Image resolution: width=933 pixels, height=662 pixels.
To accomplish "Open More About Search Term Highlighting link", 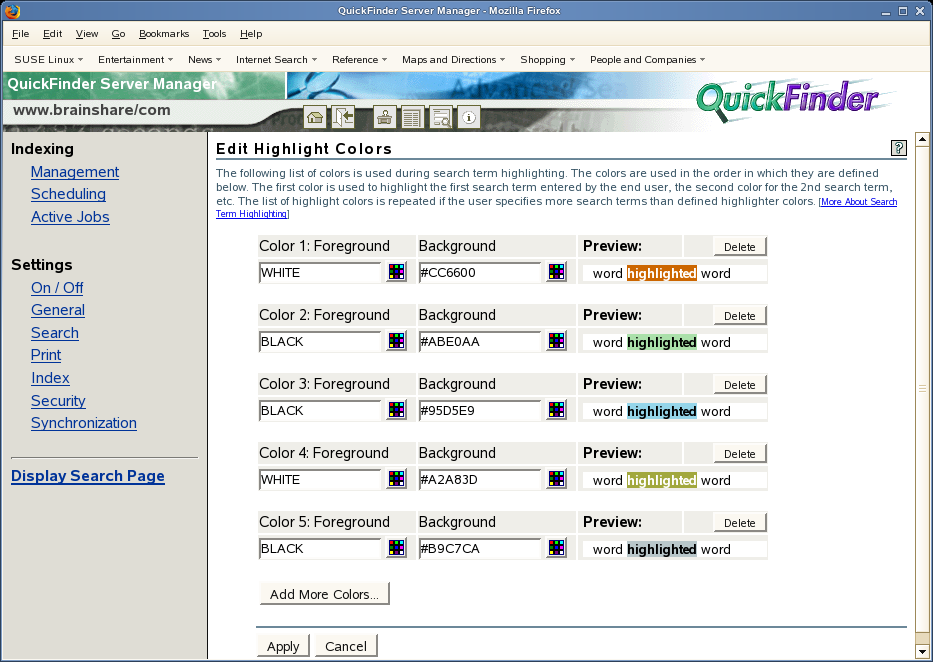I will pyautogui.click(x=859, y=202).
